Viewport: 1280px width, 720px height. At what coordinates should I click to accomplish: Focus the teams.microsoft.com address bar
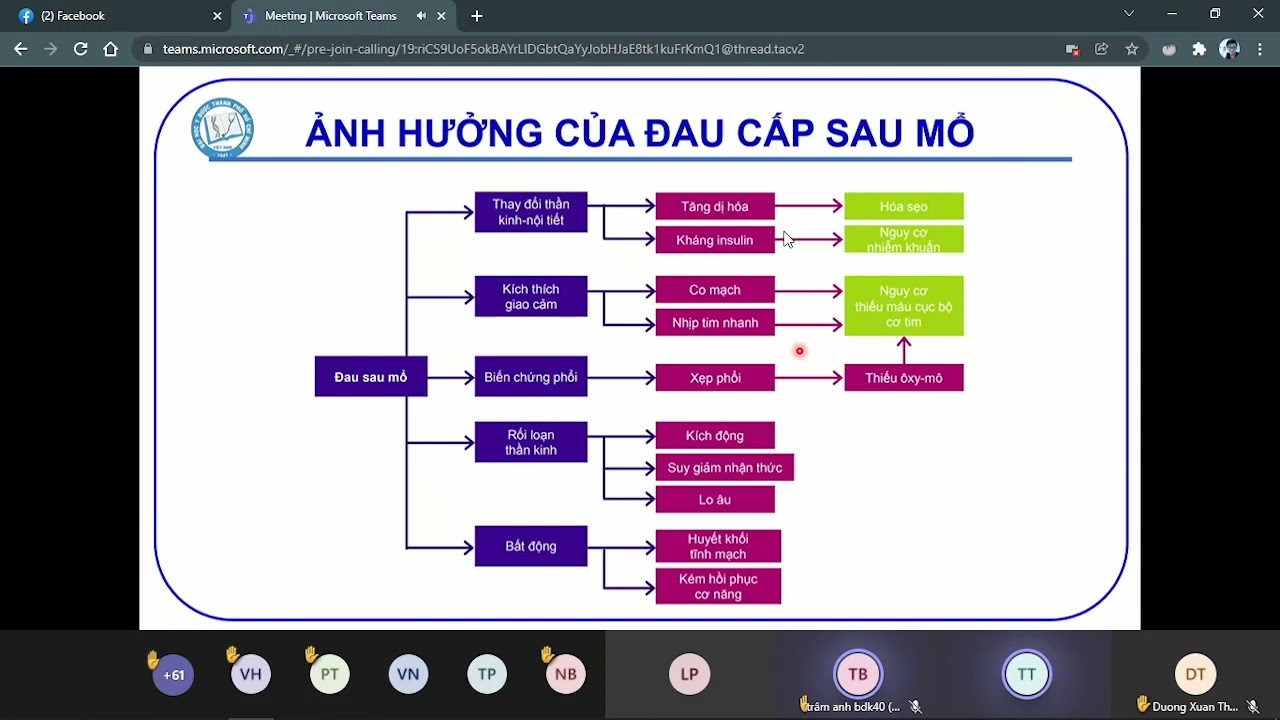click(600, 49)
